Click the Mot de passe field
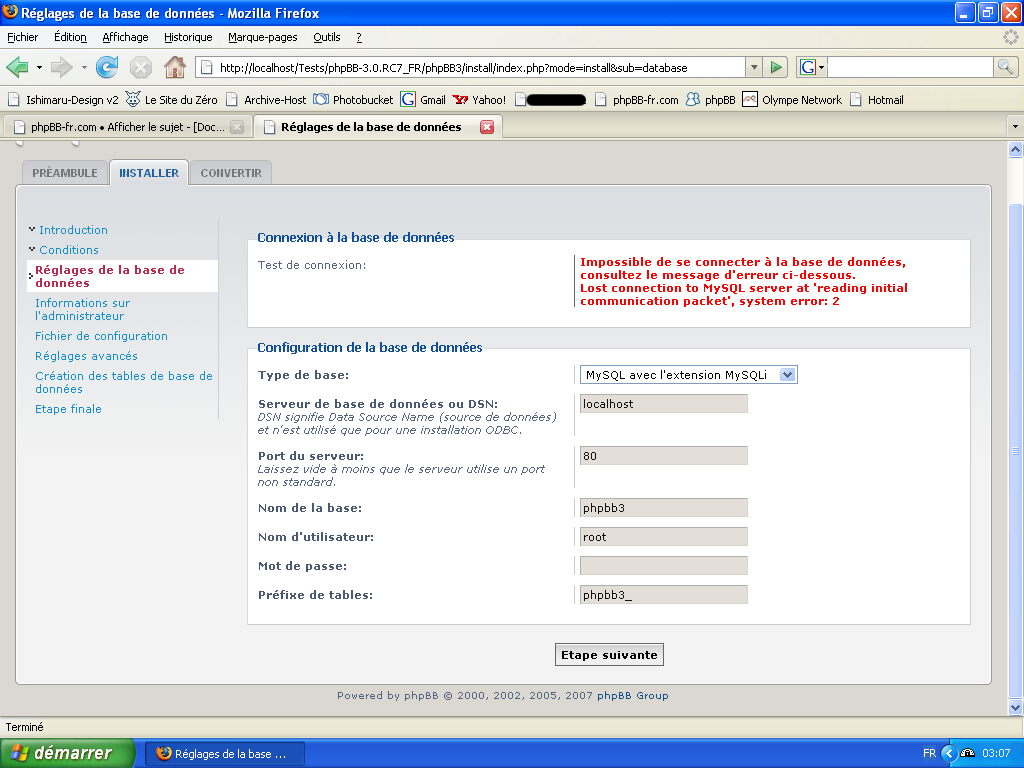Viewport: 1024px width, 768px height. (x=664, y=566)
